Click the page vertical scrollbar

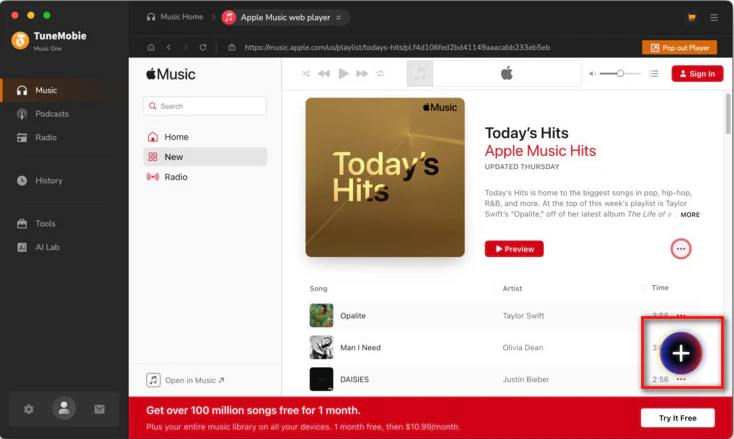(x=728, y=113)
